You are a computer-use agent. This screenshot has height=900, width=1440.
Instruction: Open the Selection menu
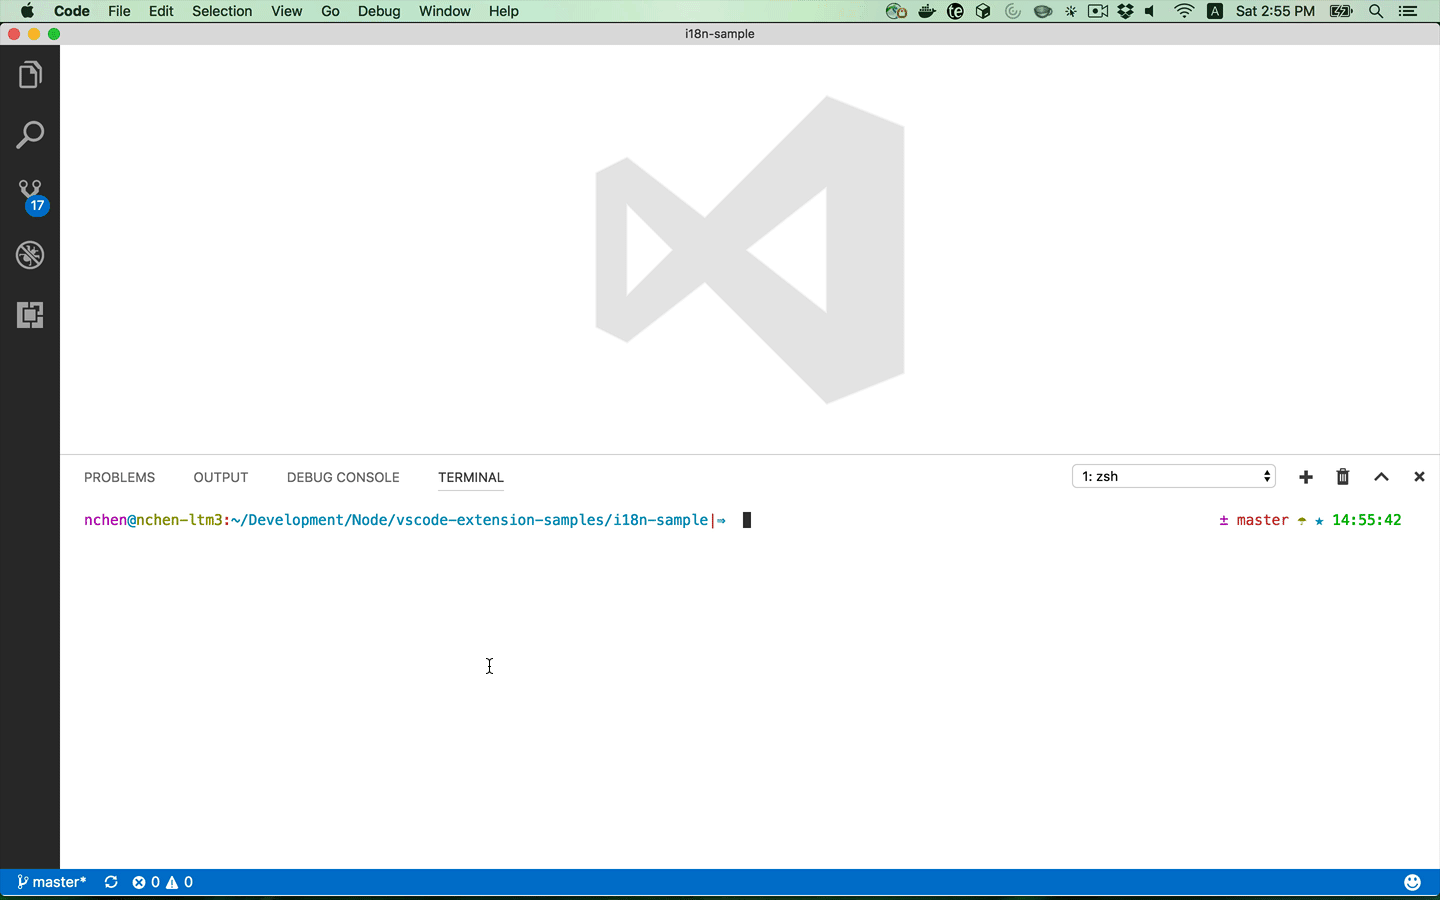pyautogui.click(x=222, y=11)
